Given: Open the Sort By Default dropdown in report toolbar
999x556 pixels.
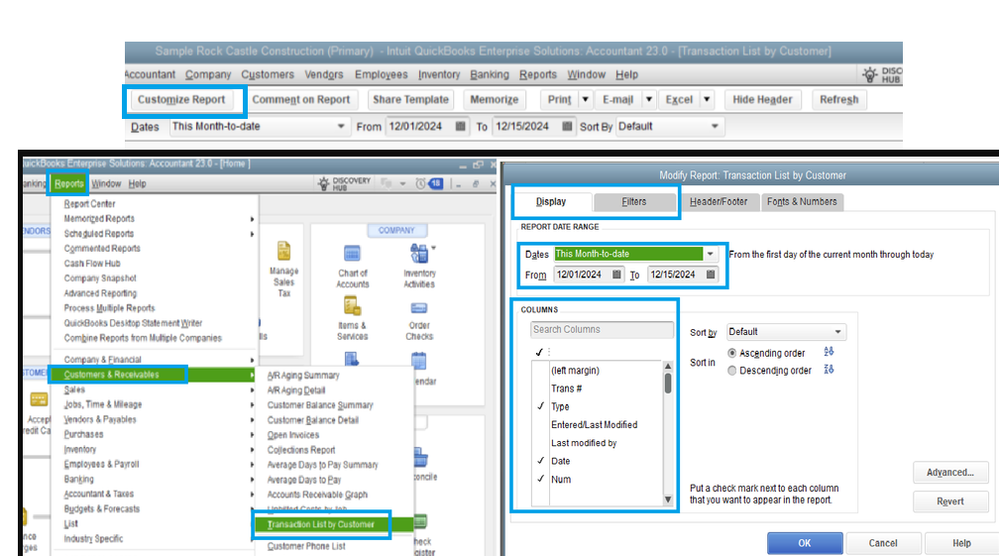Looking at the screenshot, I should pos(714,126).
